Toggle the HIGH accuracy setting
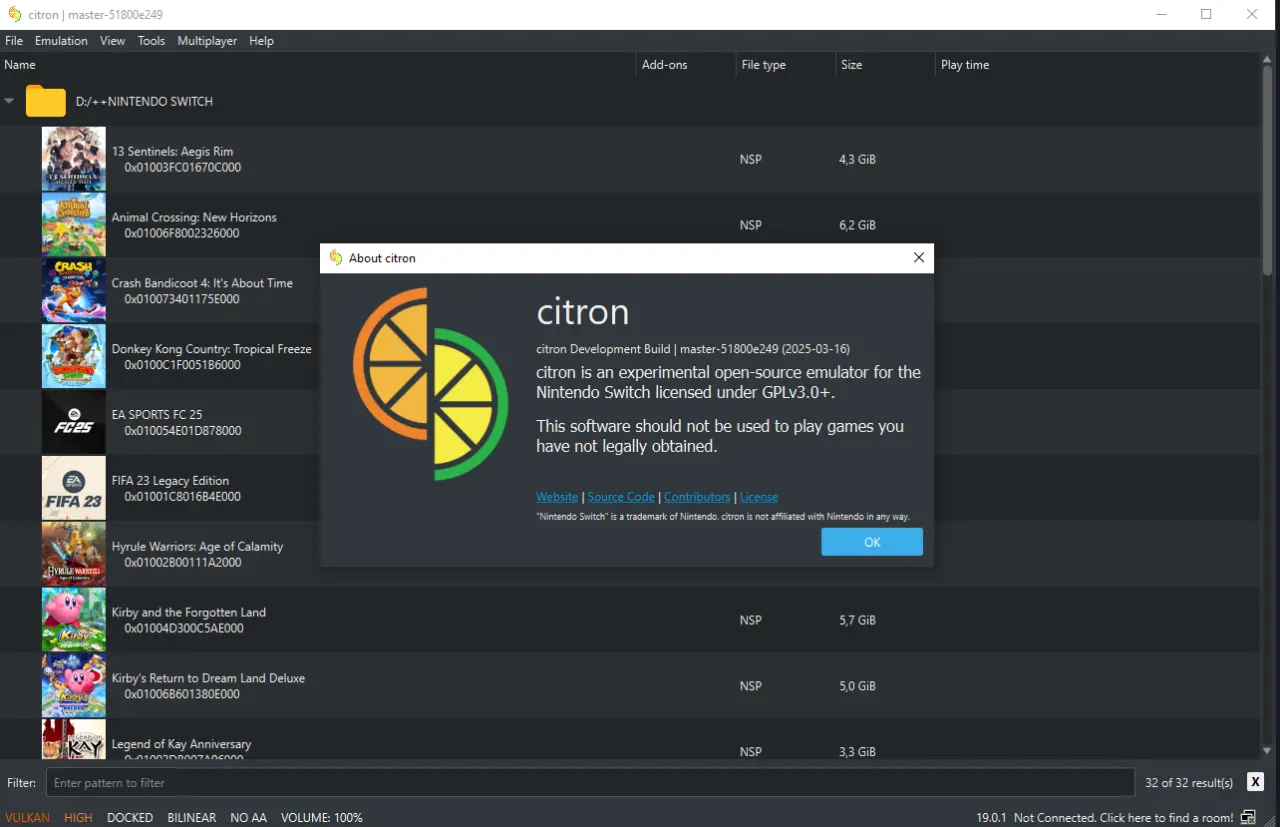 click(78, 817)
